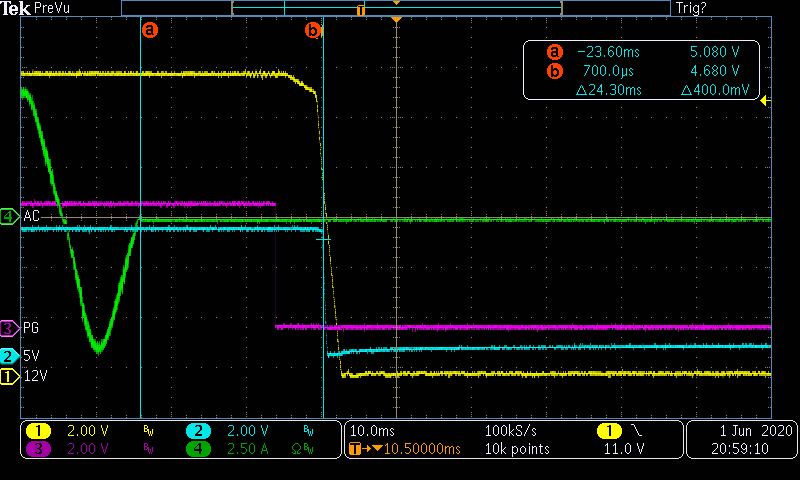Screen dimensions: 800x480
Task: Click cursor marker 'b' above the graticule
Action: point(313,31)
